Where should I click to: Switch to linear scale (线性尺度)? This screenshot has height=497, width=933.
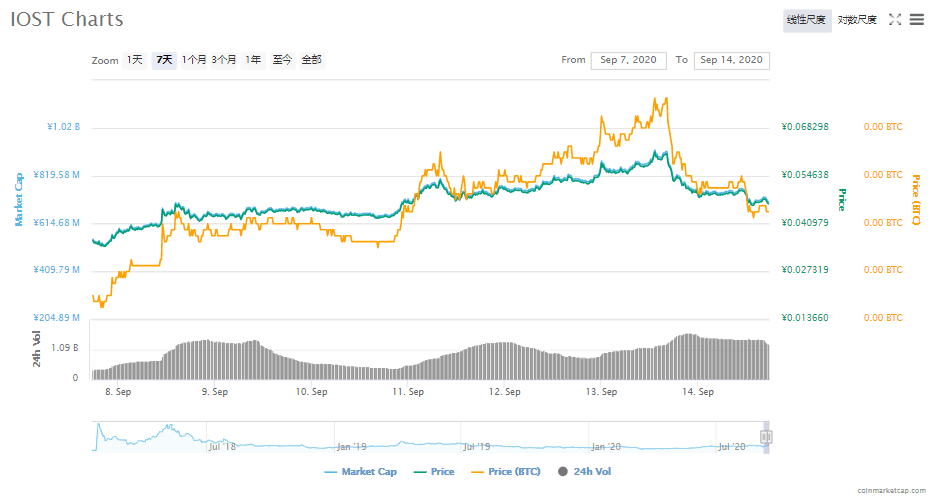point(807,20)
